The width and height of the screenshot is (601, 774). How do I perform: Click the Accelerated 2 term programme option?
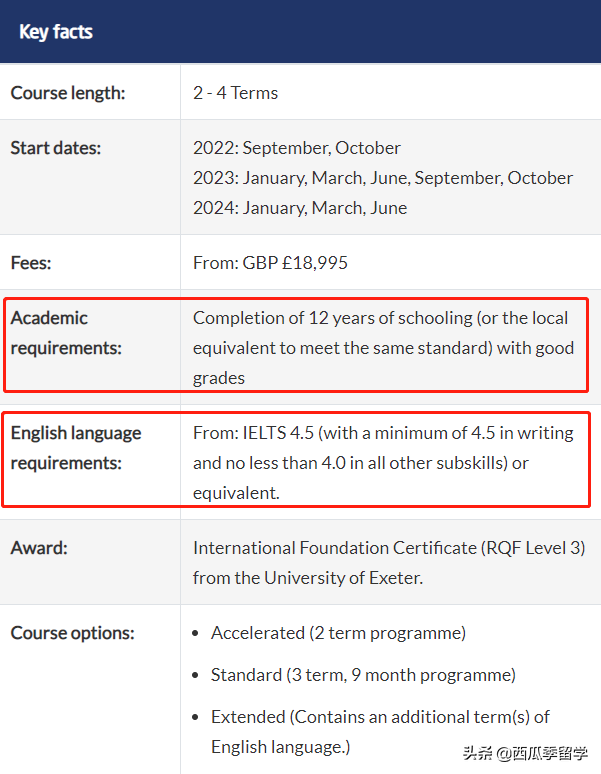click(338, 633)
